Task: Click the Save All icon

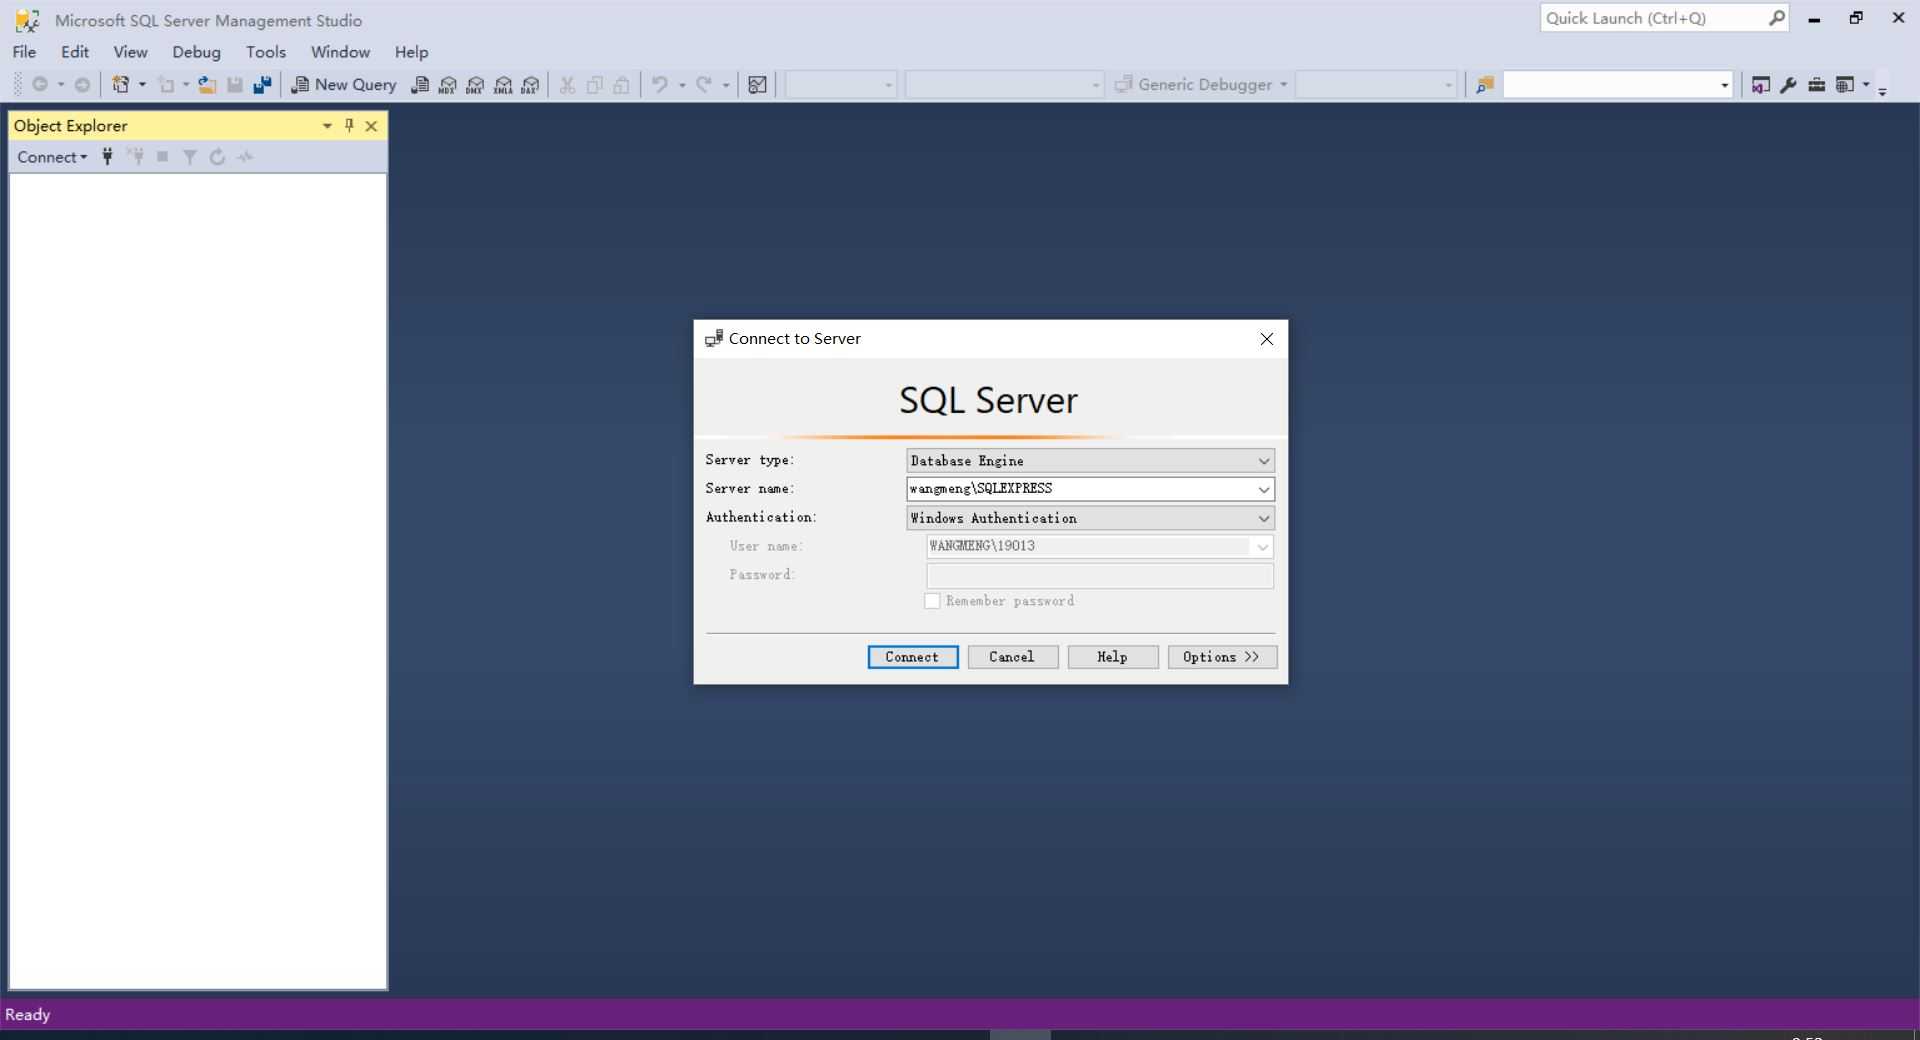Action: pos(262,85)
